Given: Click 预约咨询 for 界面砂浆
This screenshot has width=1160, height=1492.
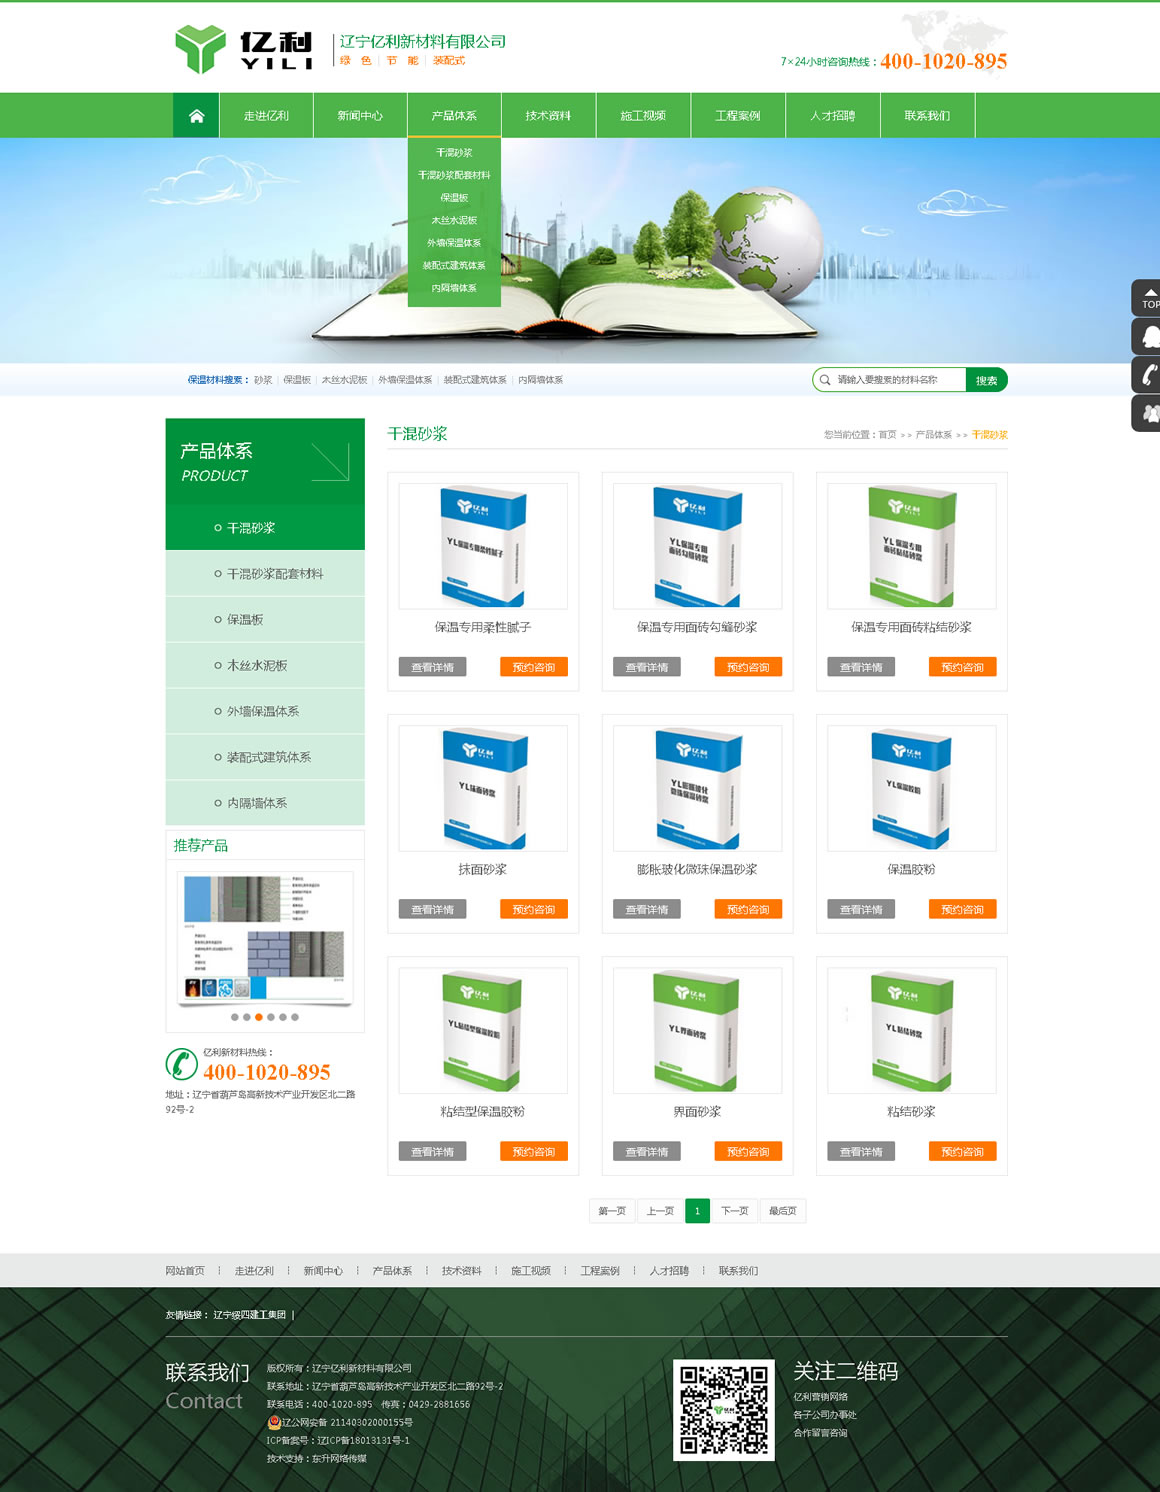Looking at the screenshot, I should [x=748, y=1152].
